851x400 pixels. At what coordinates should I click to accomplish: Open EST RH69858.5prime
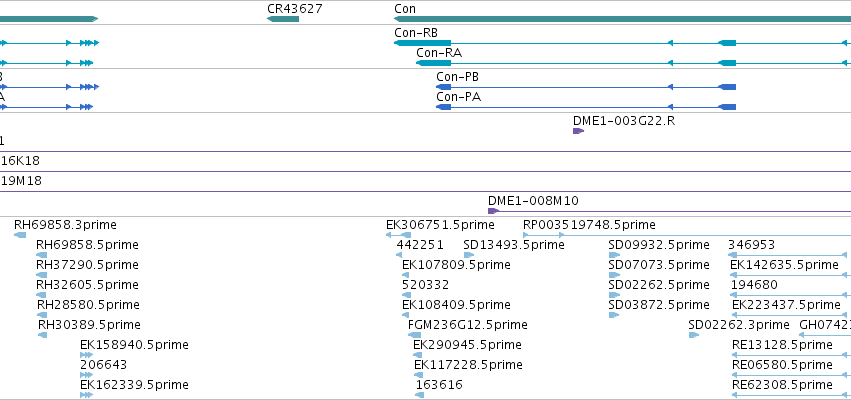click(x=41, y=255)
